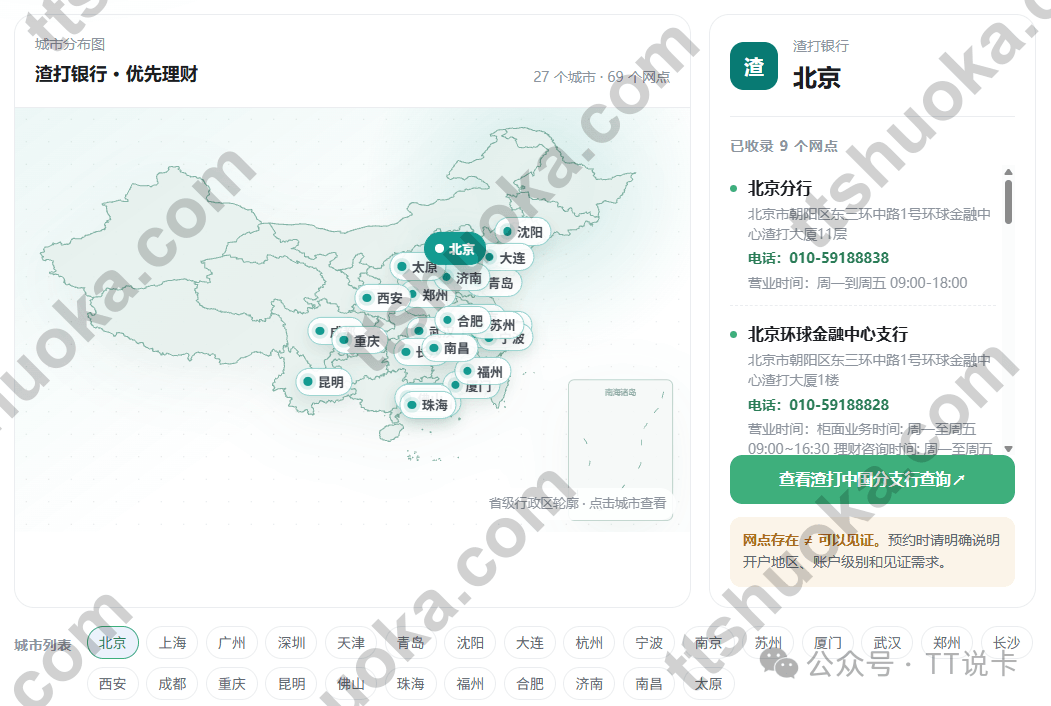Screen dimensions: 1051x706
Task: Click the 北京分行 branch title
Action: pos(780,188)
